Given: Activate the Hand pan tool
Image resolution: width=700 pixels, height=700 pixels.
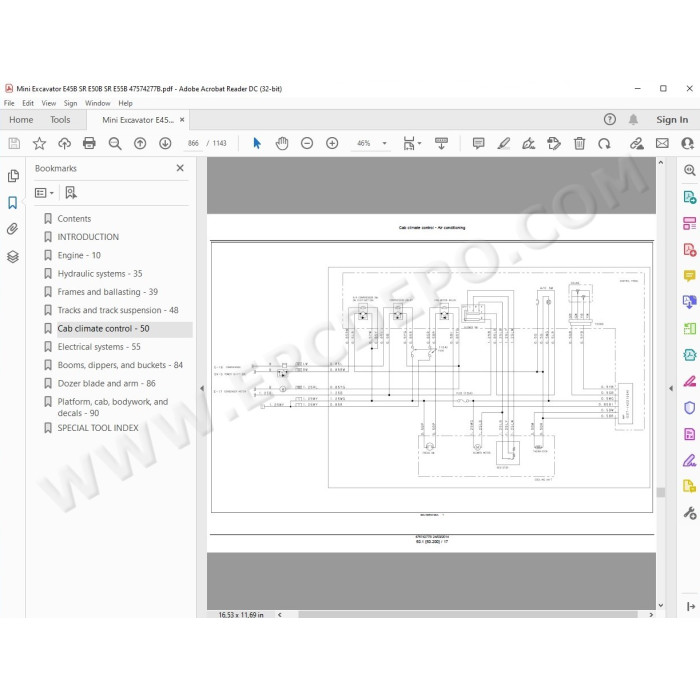Looking at the screenshot, I should (282, 143).
